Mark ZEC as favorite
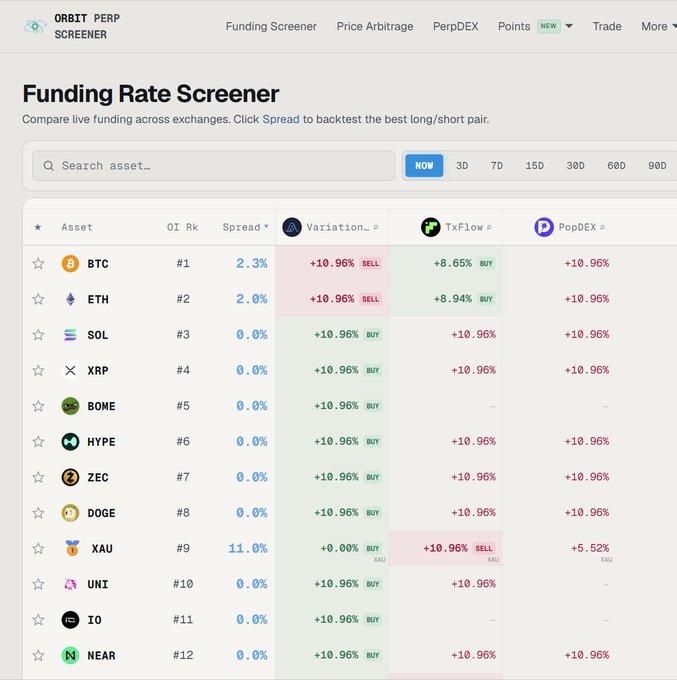 point(38,477)
